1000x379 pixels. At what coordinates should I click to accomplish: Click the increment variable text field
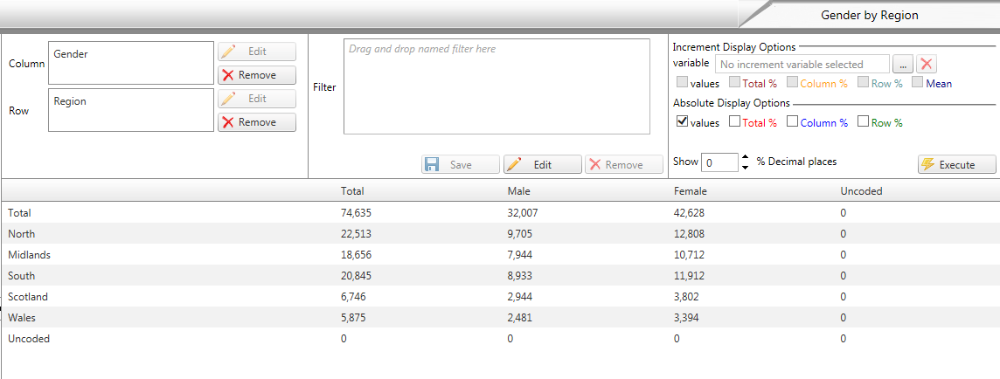[x=802, y=64]
